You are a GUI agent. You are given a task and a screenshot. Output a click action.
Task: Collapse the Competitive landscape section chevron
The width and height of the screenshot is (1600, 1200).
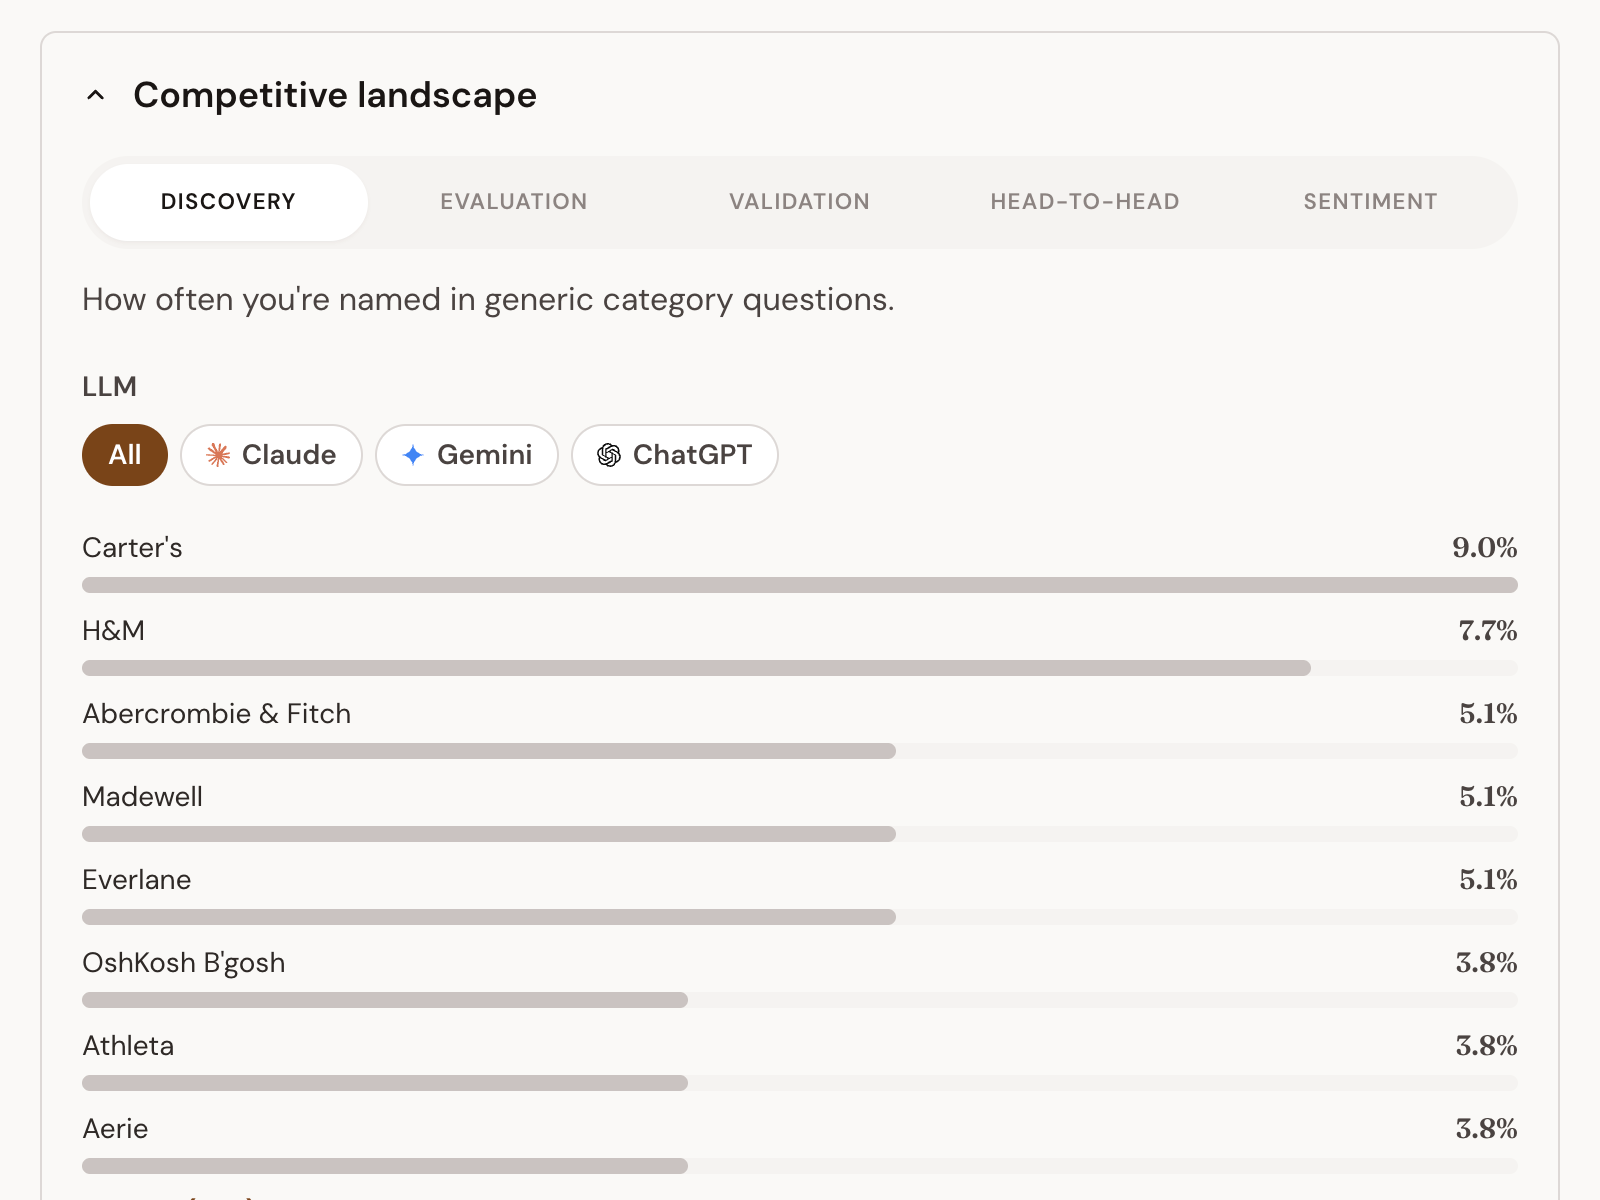(96, 96)
